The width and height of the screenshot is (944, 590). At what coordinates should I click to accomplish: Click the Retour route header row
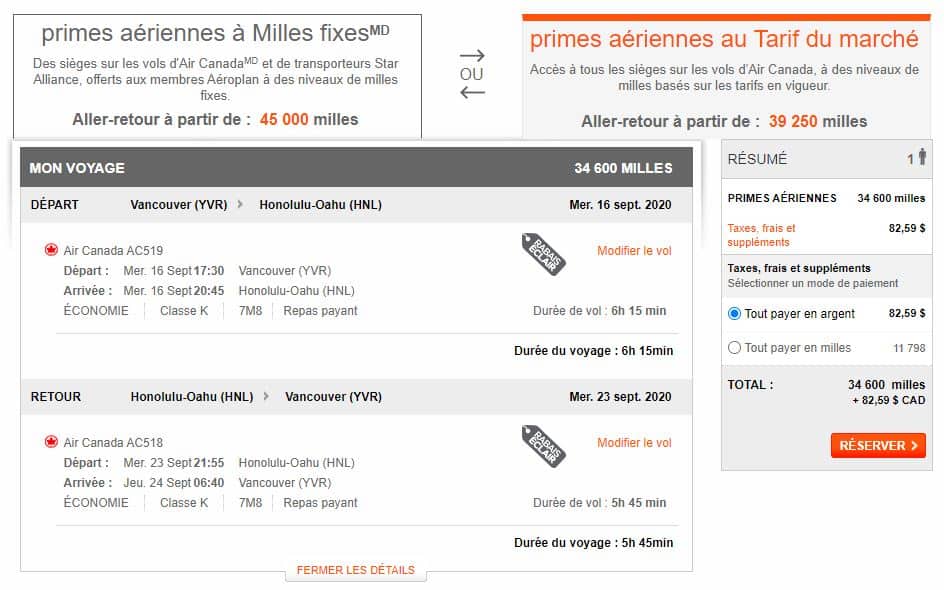(355, 397)
